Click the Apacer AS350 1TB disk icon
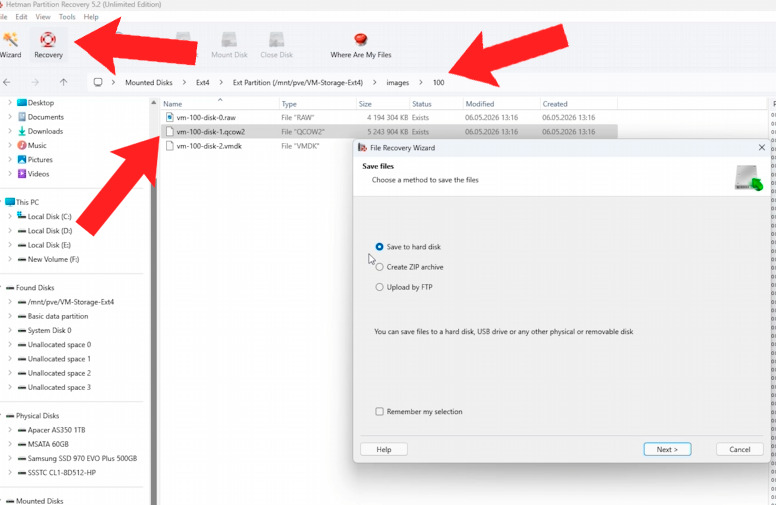The width and height of the screenshot is (776, 505). click(x=22, y=430)
